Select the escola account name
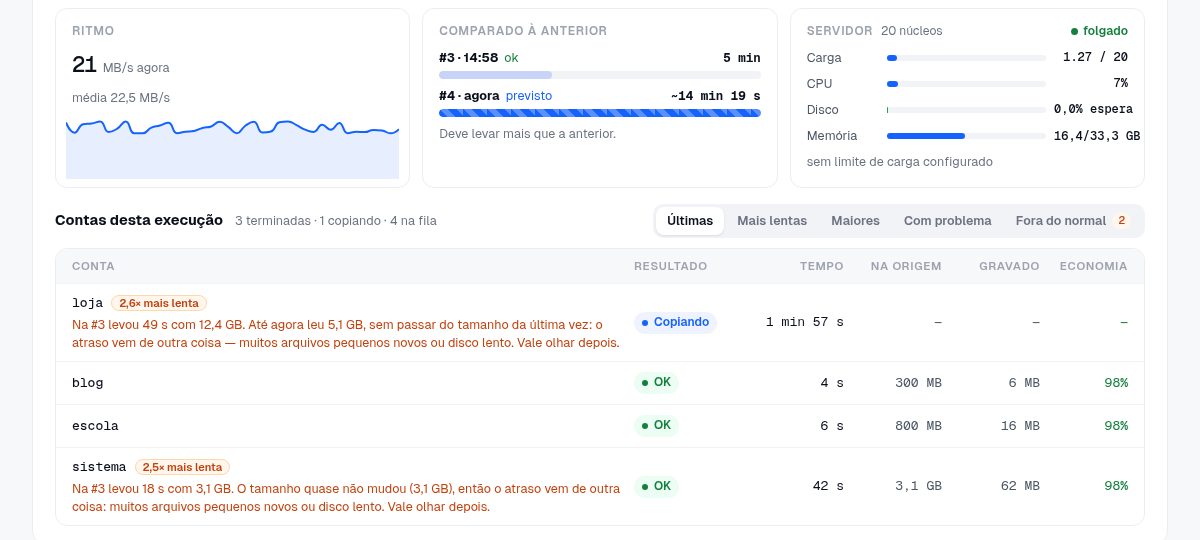Image resolution: width=1200 pixels, height=540 pixels. pyautogui.click(x=95, y=426)
